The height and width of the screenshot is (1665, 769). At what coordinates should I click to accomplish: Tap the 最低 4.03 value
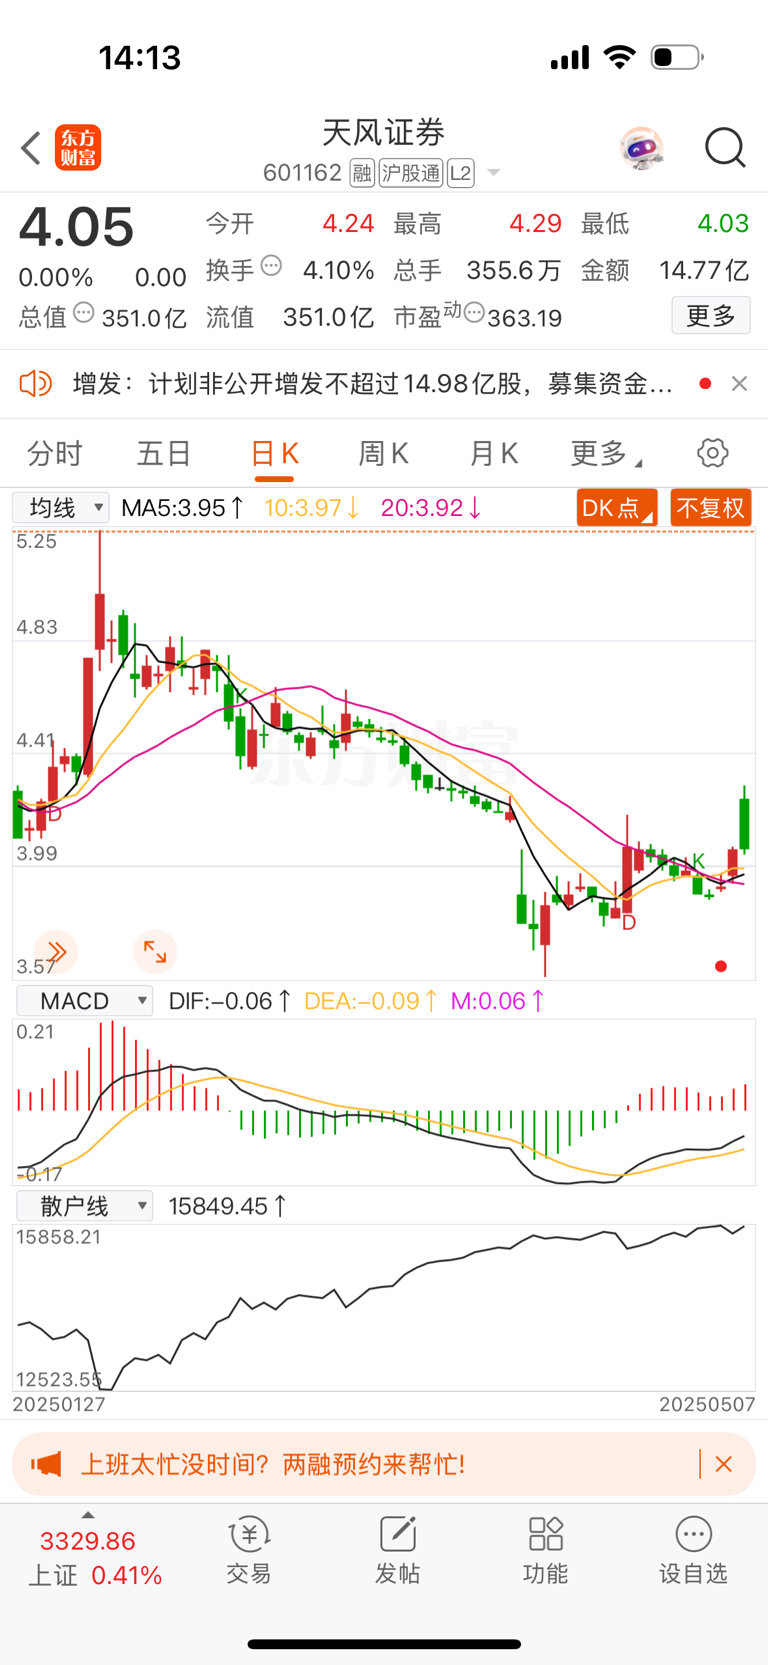click(x=723, y=223)
